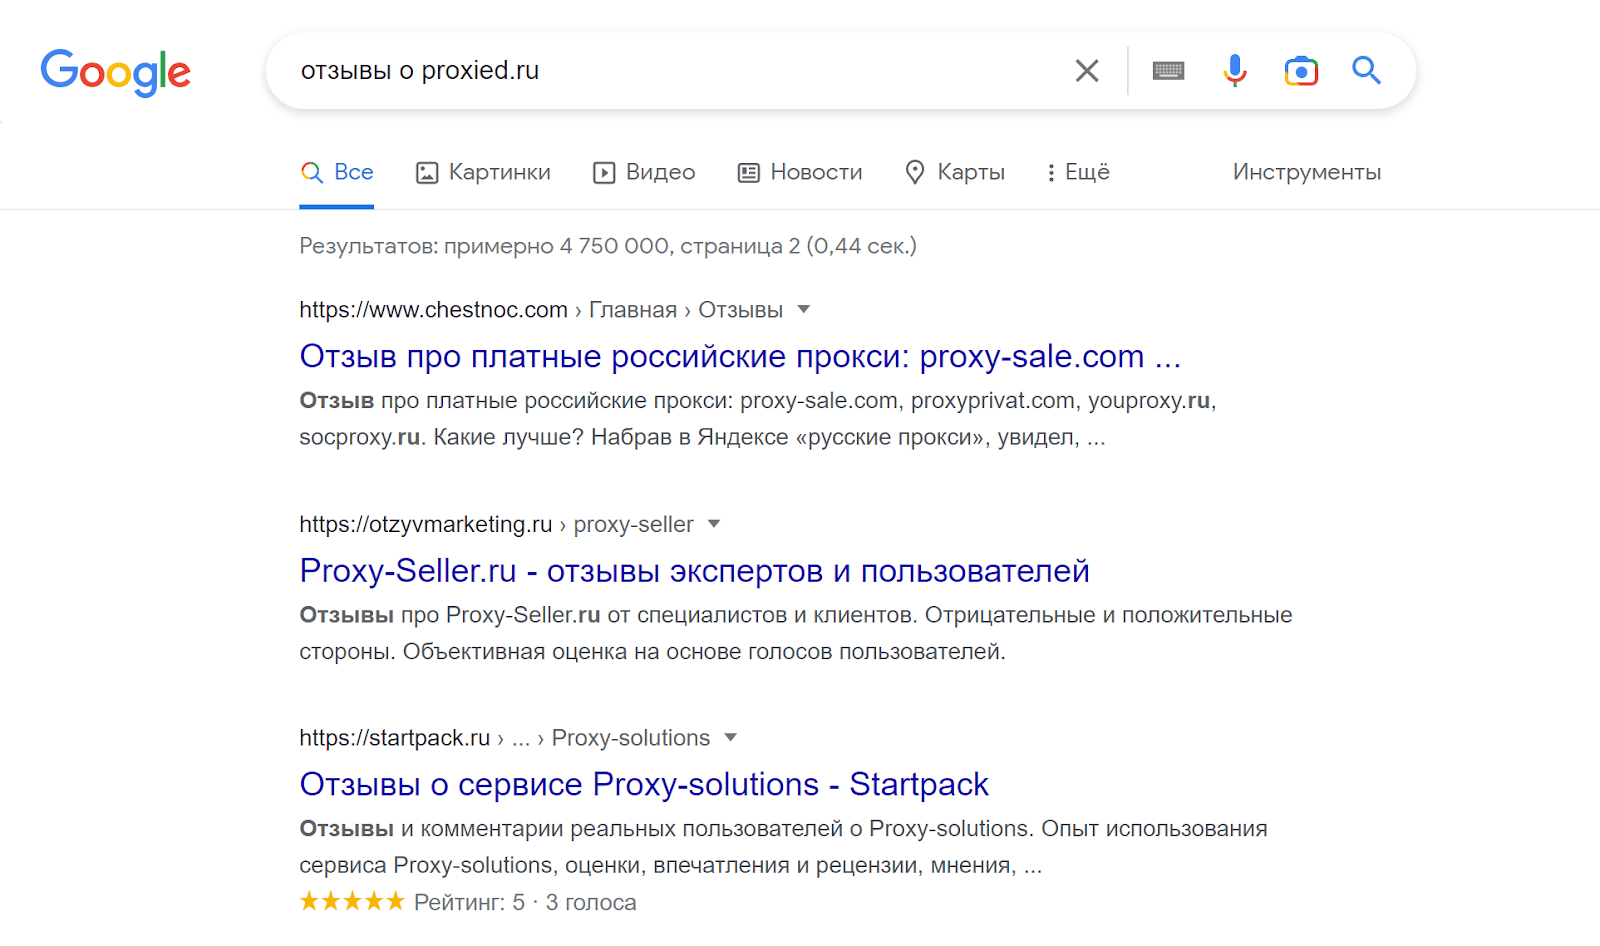The height and width of the screenshot is (946, 1600).
Task: Click the five-star rating on Startpack result
Action: pos(352,901)
